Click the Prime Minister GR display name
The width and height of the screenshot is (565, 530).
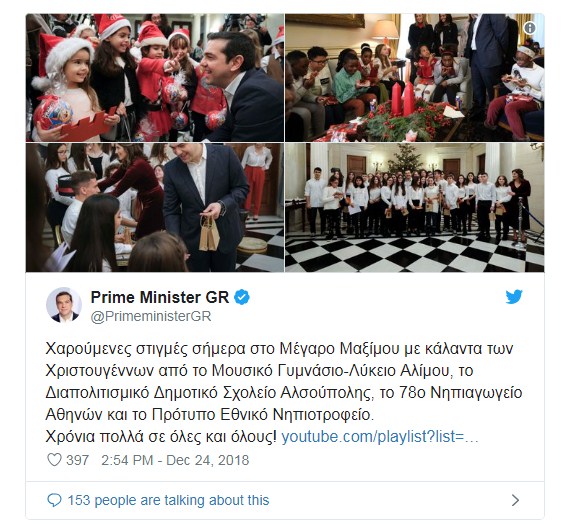click(160, 298)
